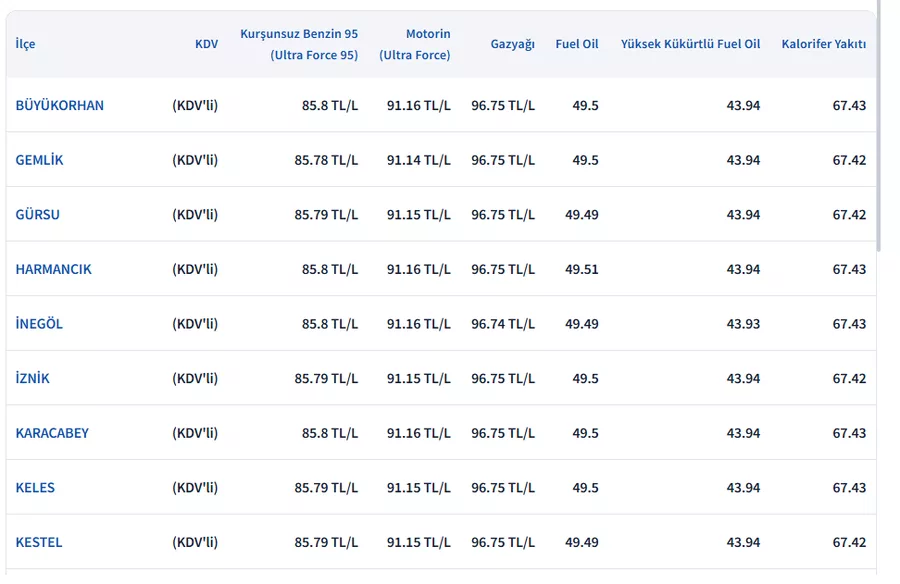Click the (KDV'li) label in KESTEL row
The height and width of the screenshot is (584, 900).
point(195,542)
